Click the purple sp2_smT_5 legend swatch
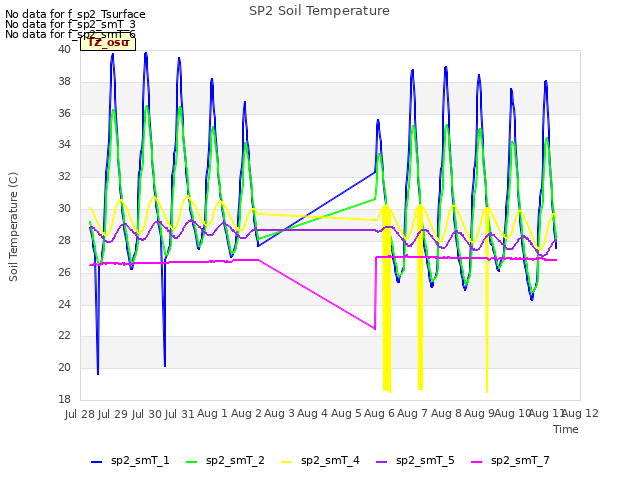Viewport: 640px width, 480px height. pos(382,462)
